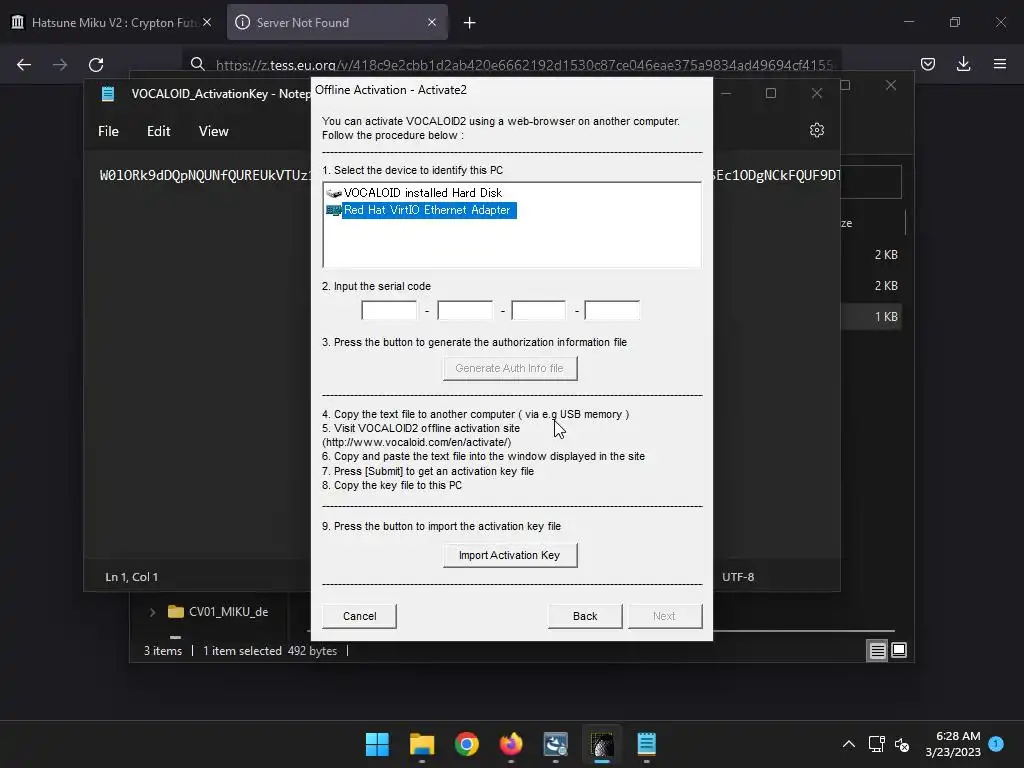This screenshot has width=1024, height=768.
Task: Click search icon in address bar
Action: 197,64
